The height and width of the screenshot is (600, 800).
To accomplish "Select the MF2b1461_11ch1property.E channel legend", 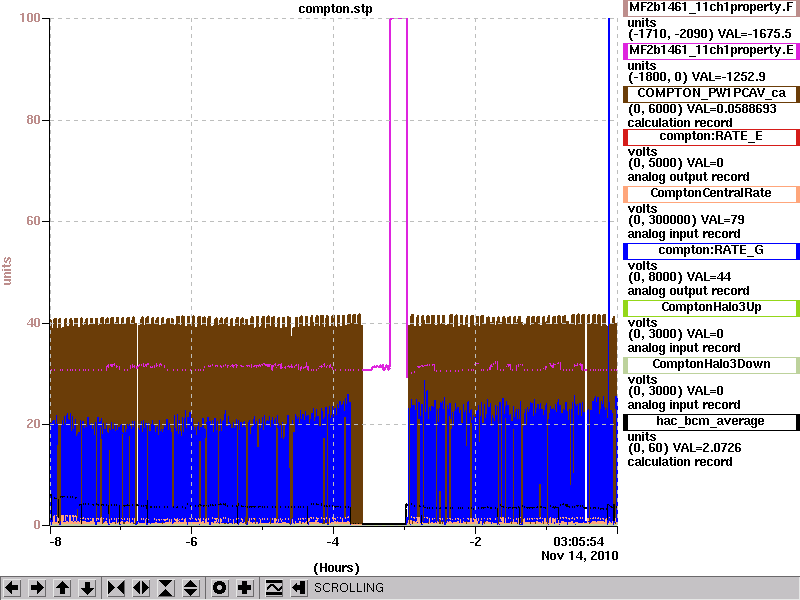I will tap(711, 51).
